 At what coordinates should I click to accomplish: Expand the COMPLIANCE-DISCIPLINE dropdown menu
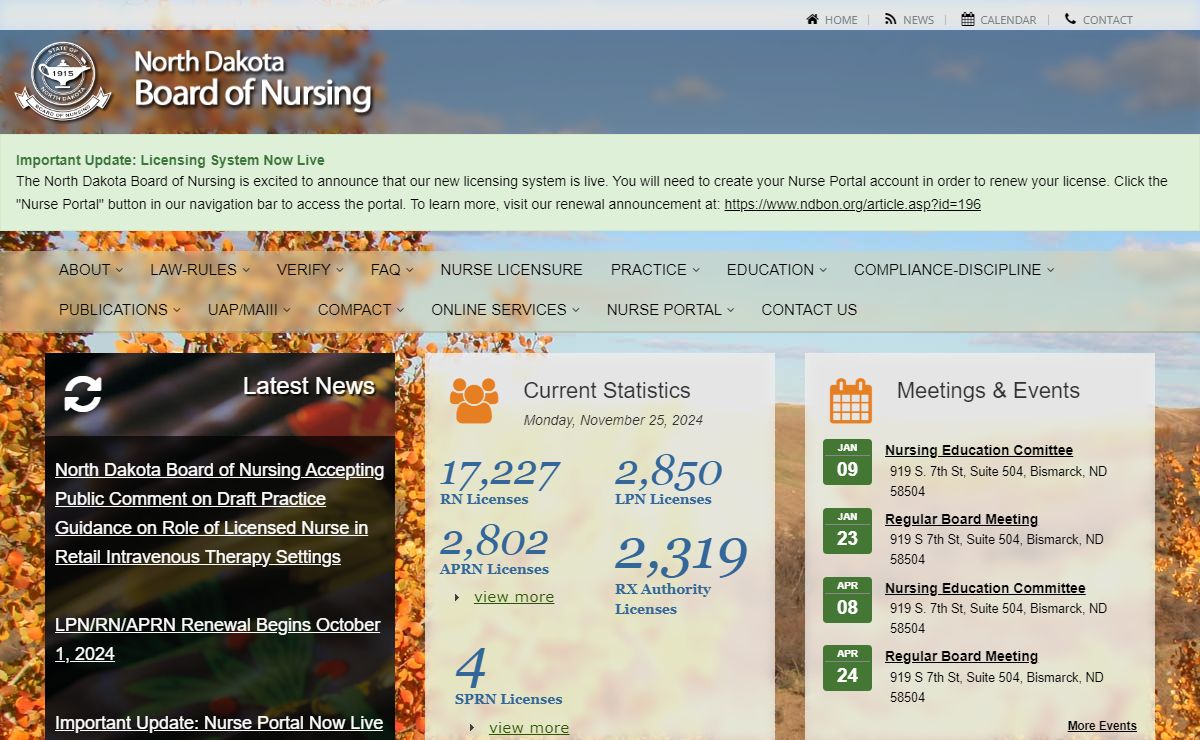click(x=954, y=270)
